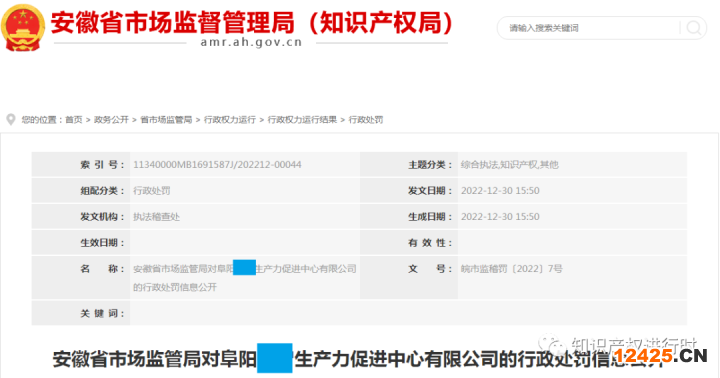The width and height of the screenshot is (720, 378).
Task: Click the amr.ah.gov.cn domain text
Action: pos(251,42)
